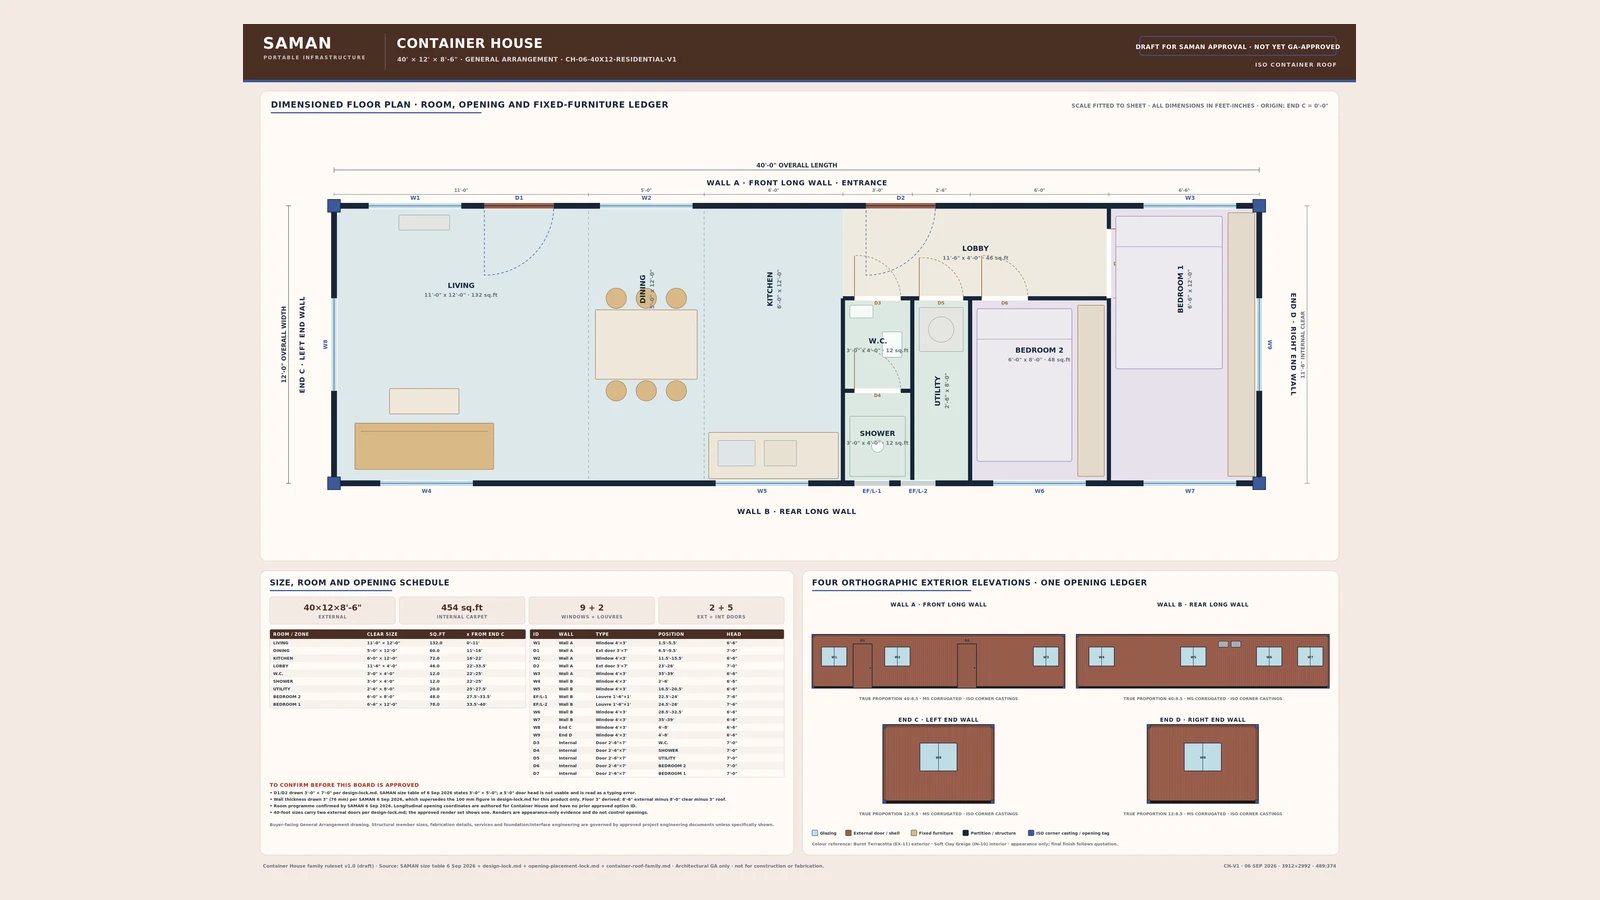Select the DINING zone label on floor plan

[642, 289]
